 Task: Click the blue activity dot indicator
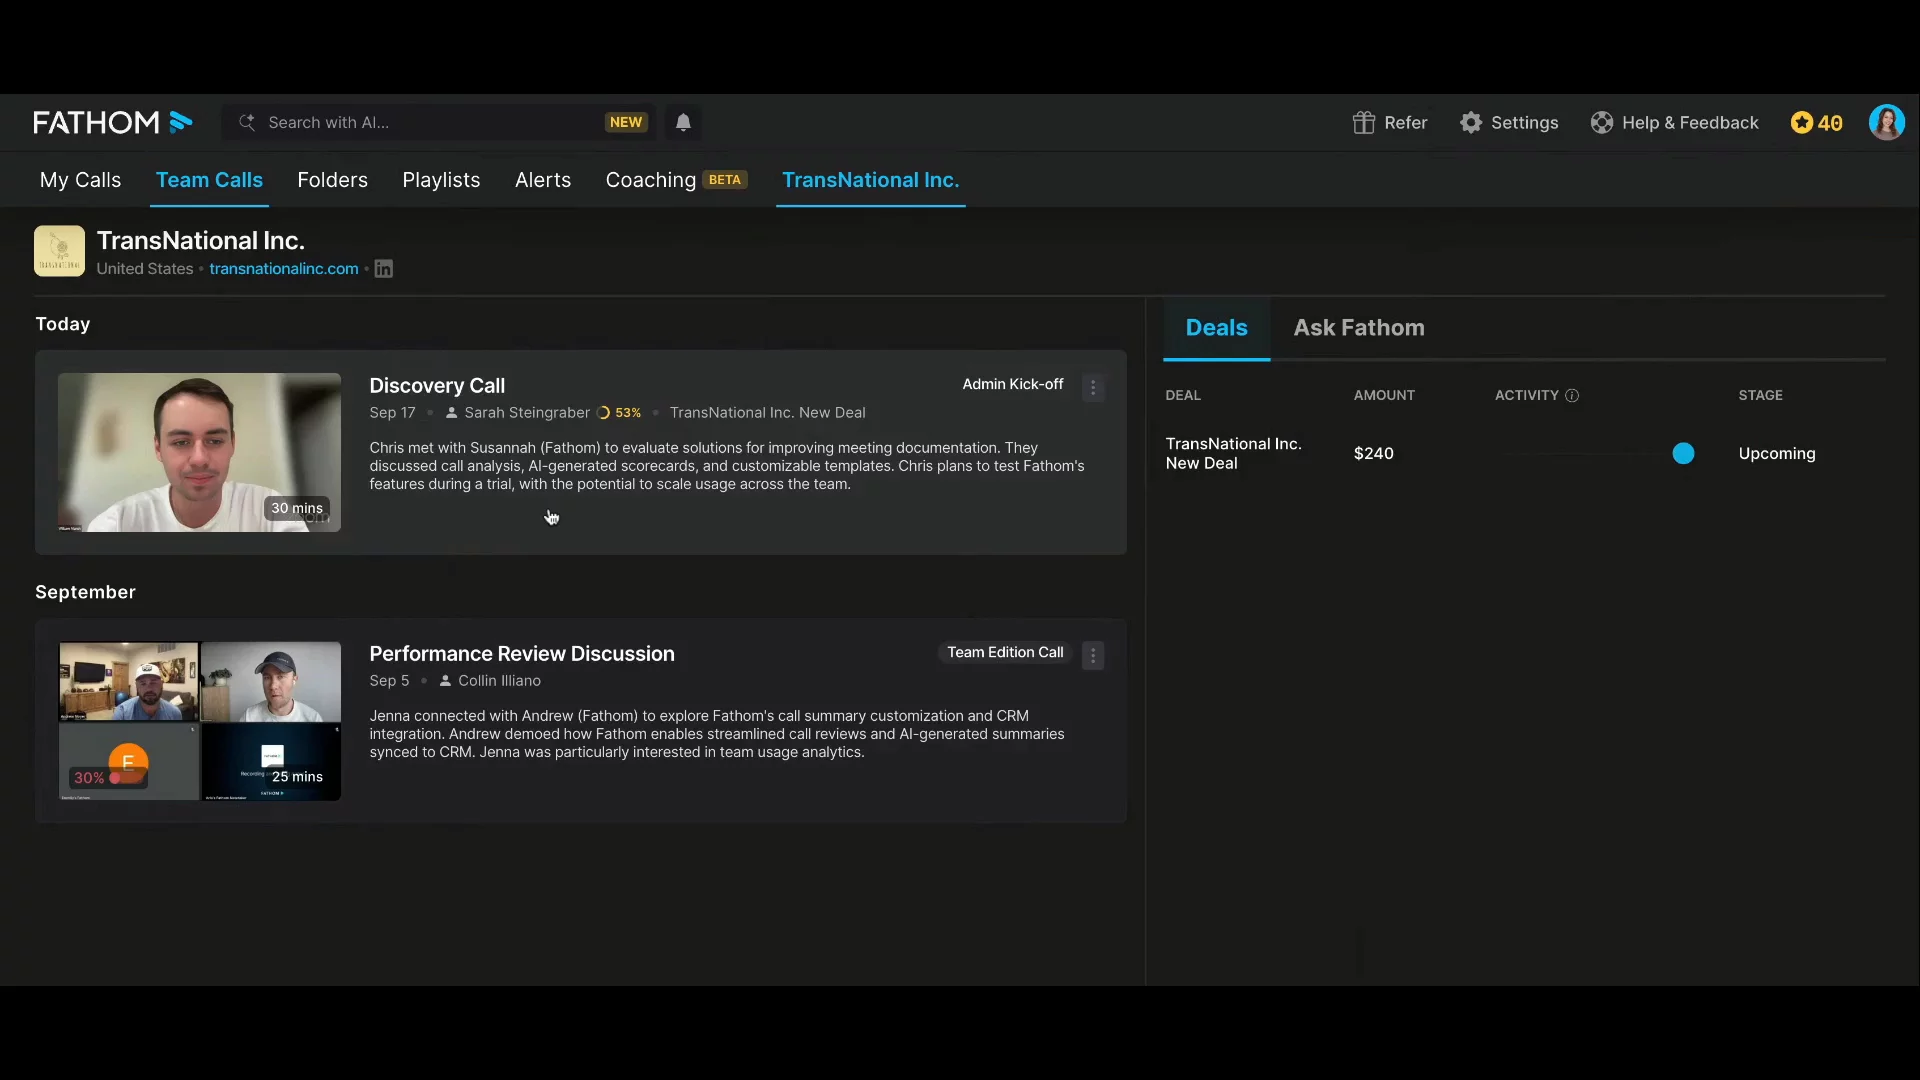[1683, 454]
